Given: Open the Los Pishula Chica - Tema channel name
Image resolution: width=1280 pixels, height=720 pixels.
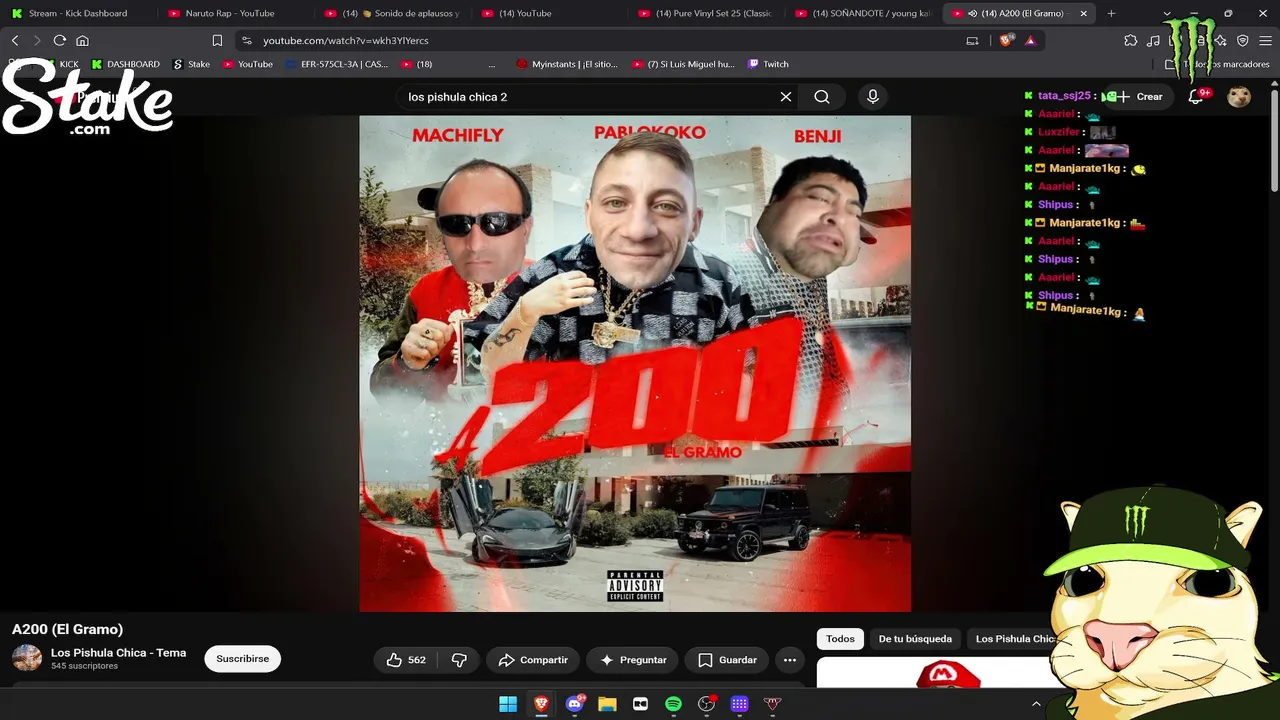Looking at the screenshot, I should (118, 653).
